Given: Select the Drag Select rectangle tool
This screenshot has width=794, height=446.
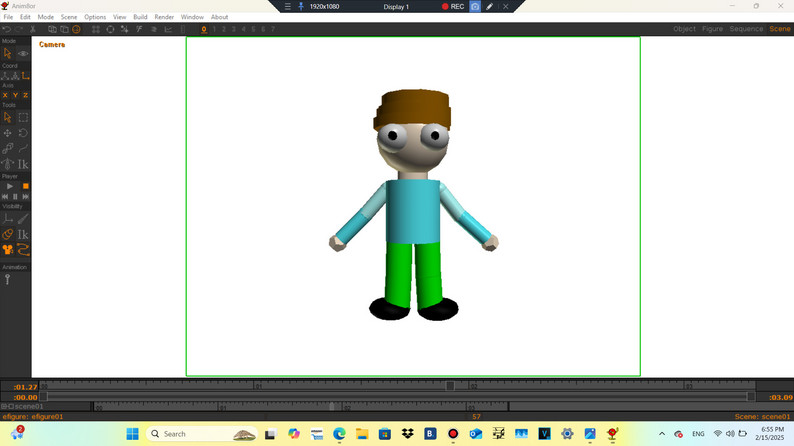Looking at the screenshot, I should tap(23, 117).
